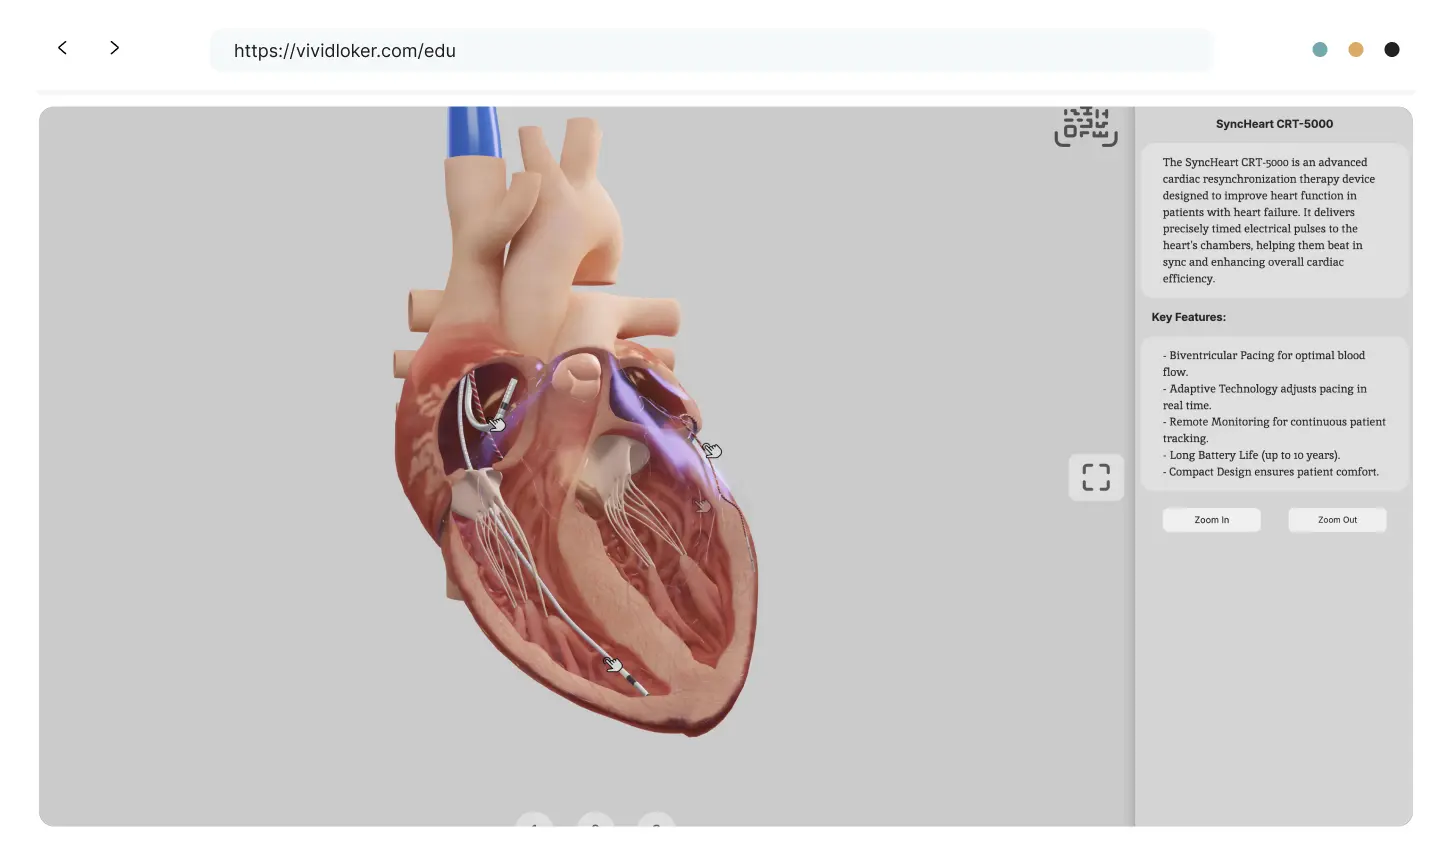Select the hand hotspot on the right atrial lead

pyautogui.click(x=496, y=424)
